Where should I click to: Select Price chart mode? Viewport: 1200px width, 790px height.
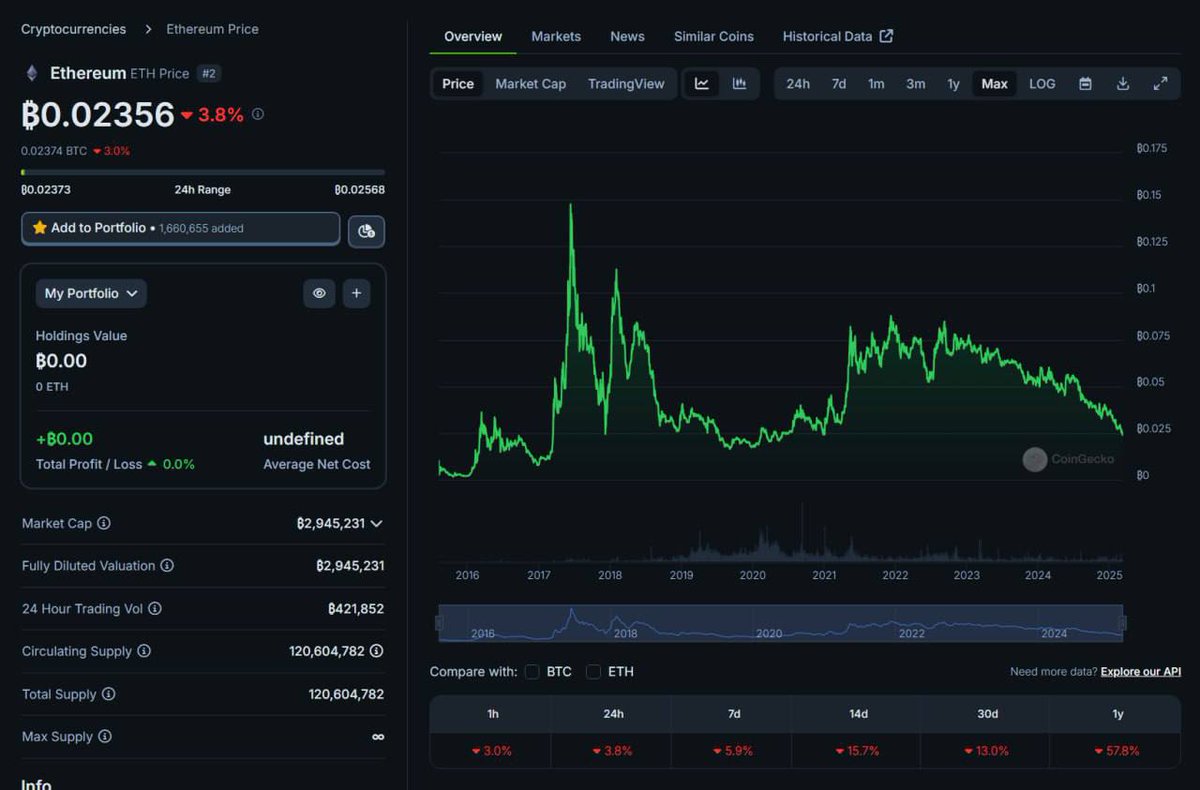[x=458, y=84]
